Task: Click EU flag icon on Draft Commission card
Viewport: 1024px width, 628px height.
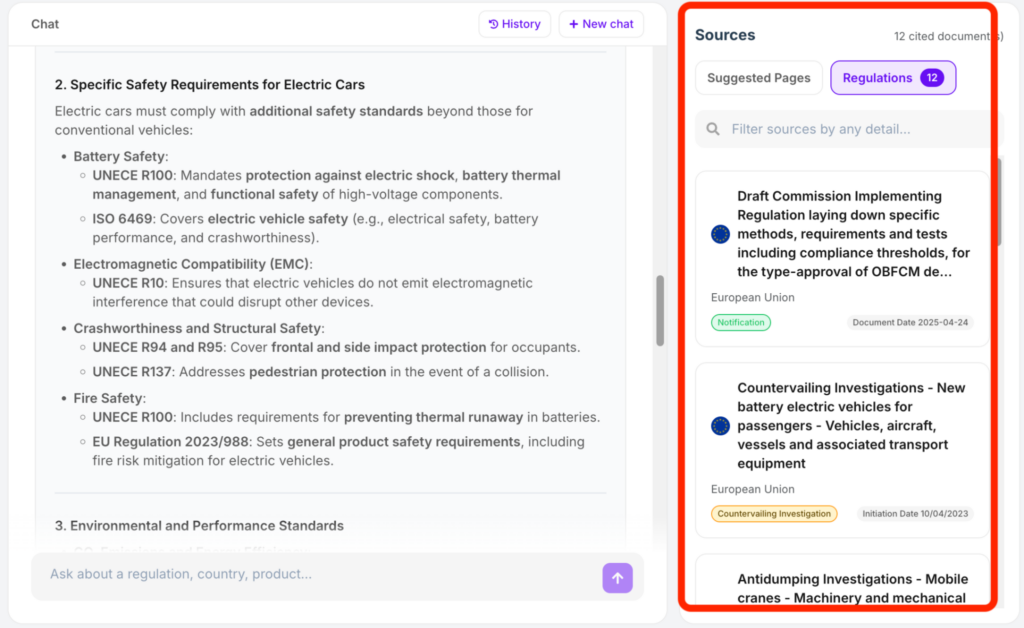Action: click(720, 234)
